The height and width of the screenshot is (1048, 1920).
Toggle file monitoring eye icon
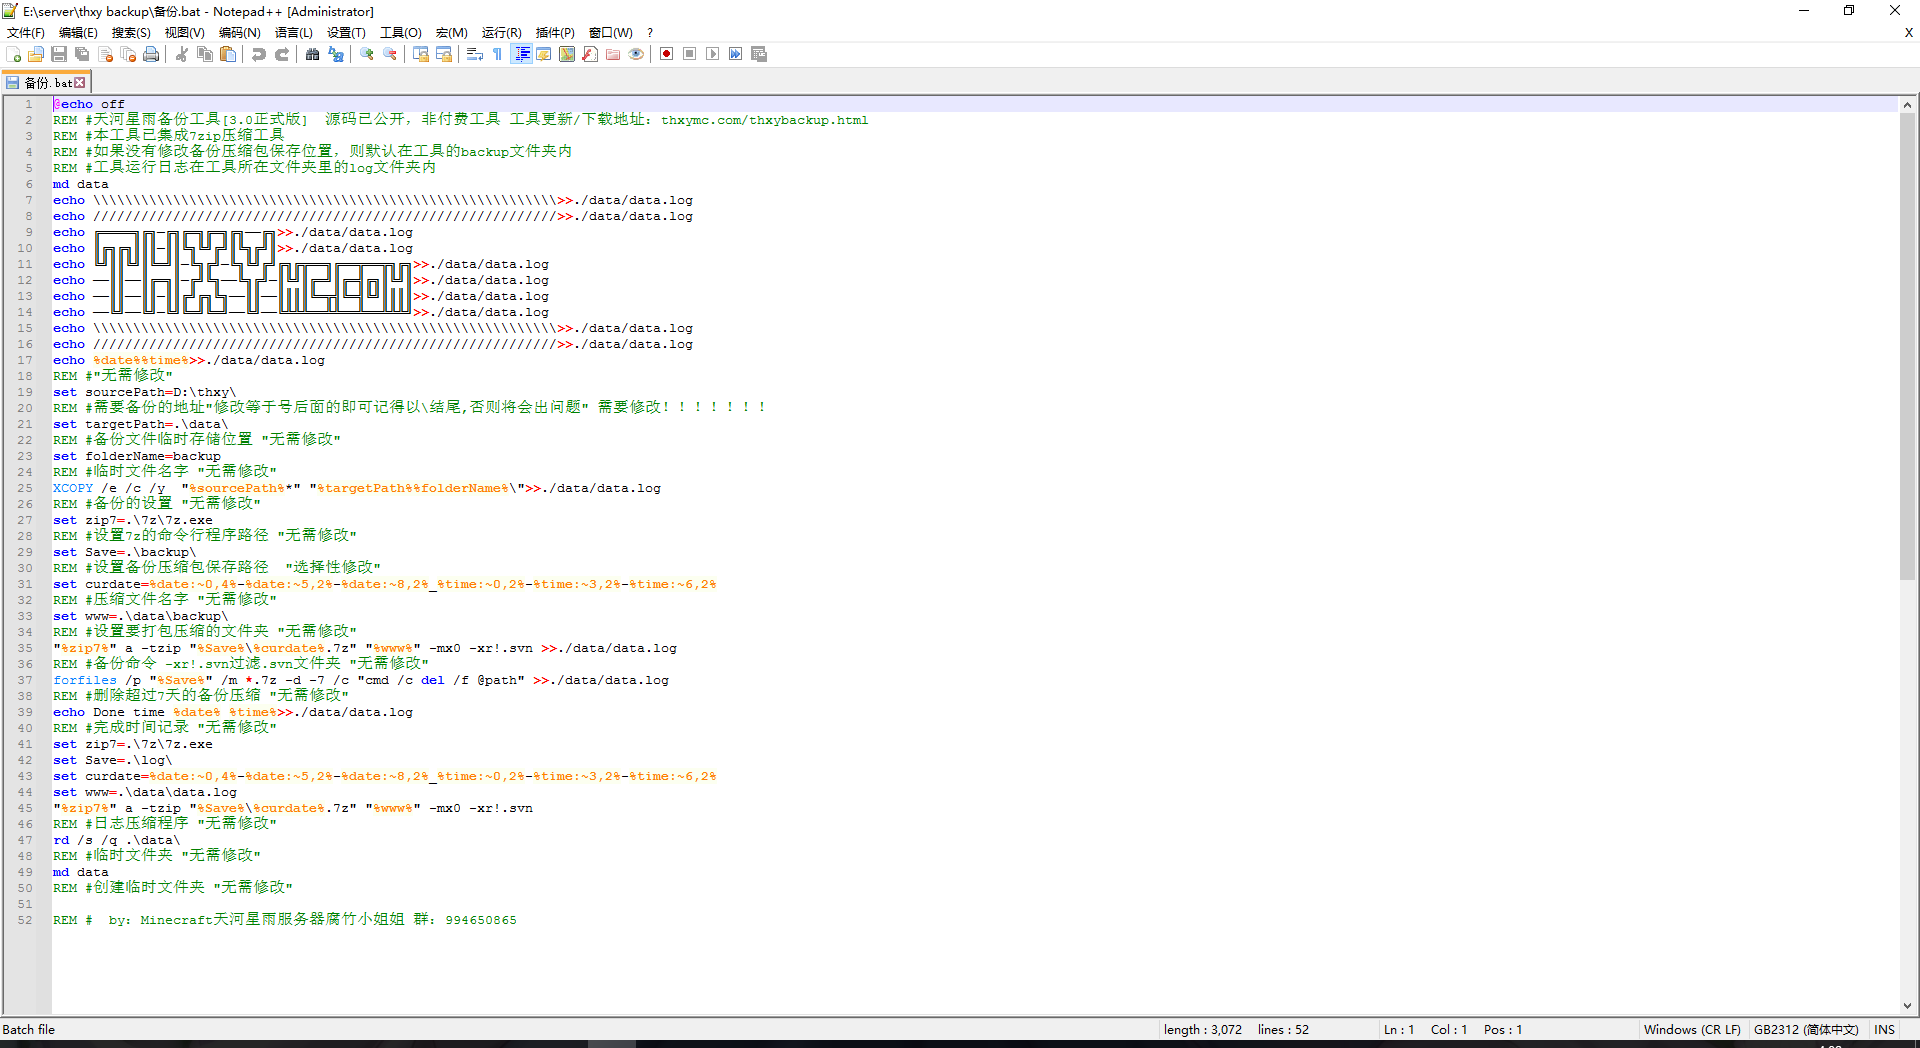click(x=636, y=54)
